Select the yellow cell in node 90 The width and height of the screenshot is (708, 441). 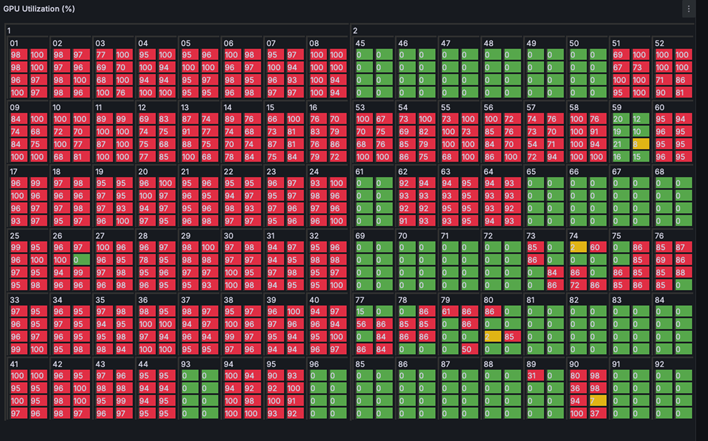[598, 400]
